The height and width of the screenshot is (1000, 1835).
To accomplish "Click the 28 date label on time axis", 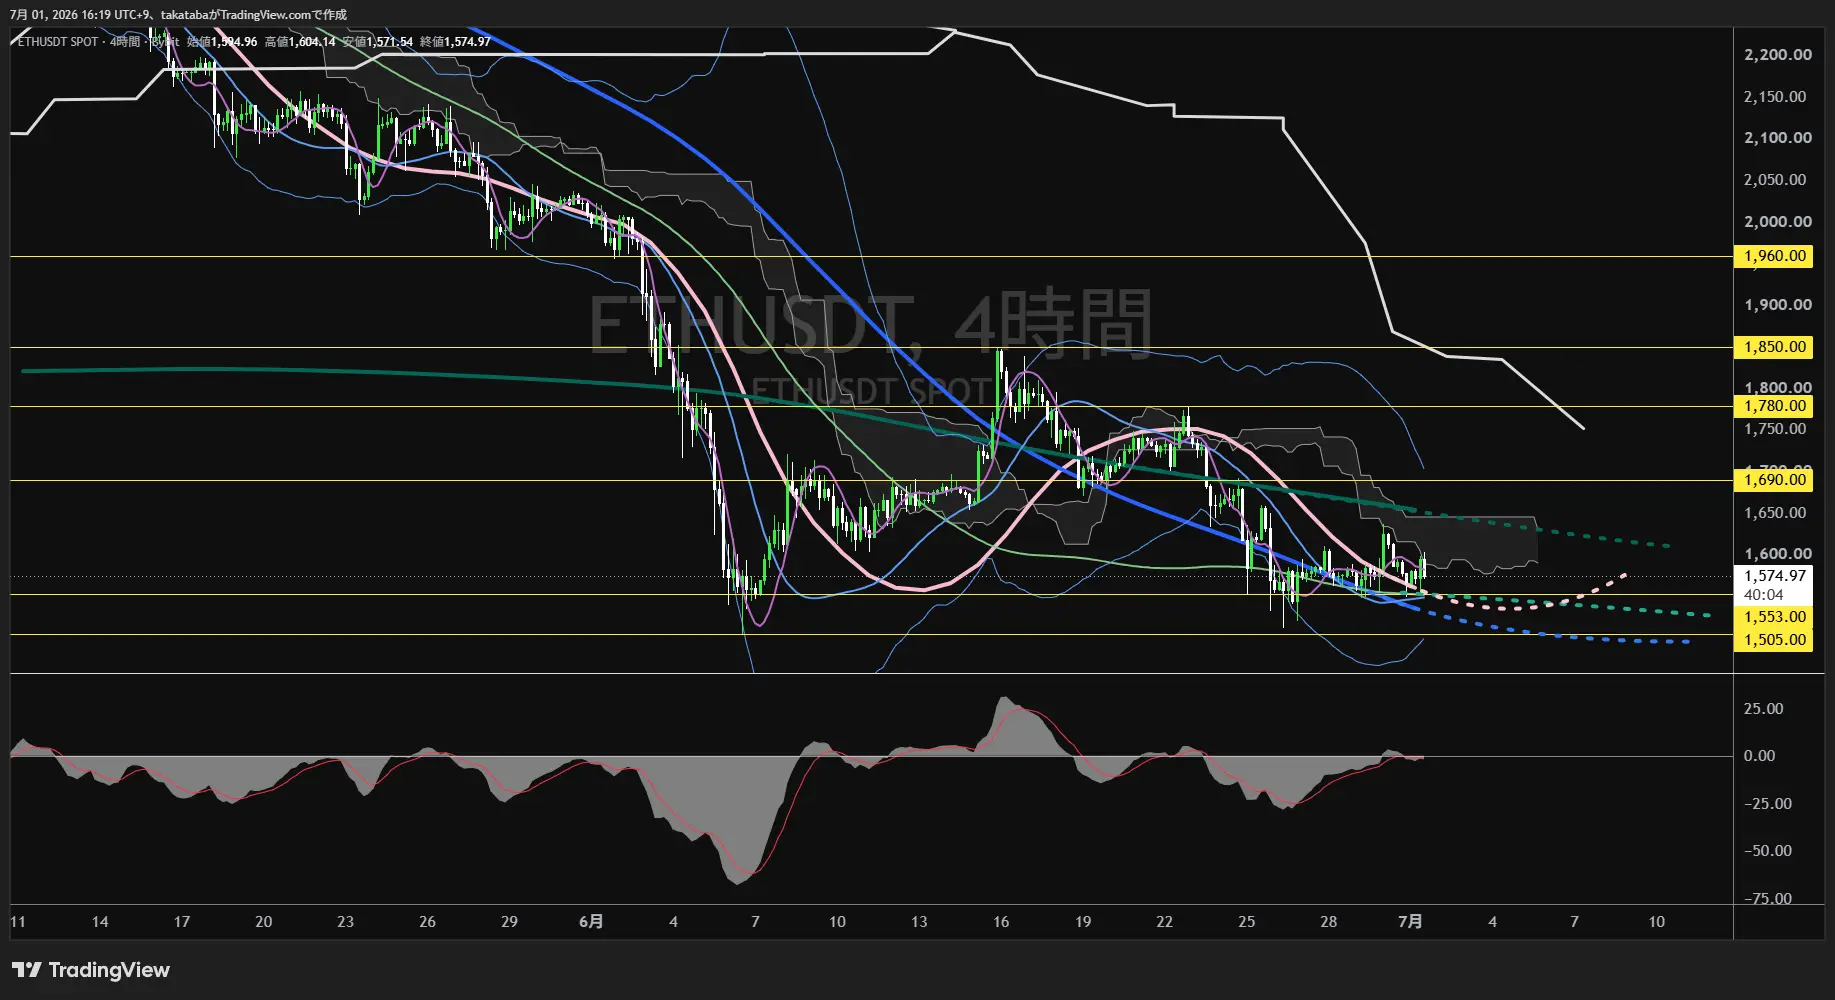I will 1329,922.
